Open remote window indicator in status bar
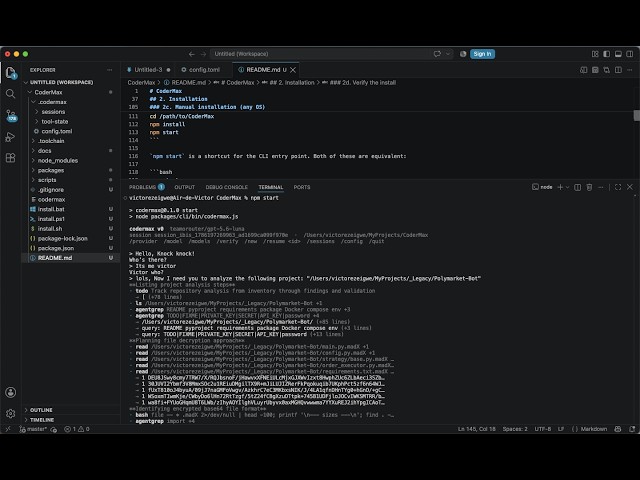 pos(8,429)
